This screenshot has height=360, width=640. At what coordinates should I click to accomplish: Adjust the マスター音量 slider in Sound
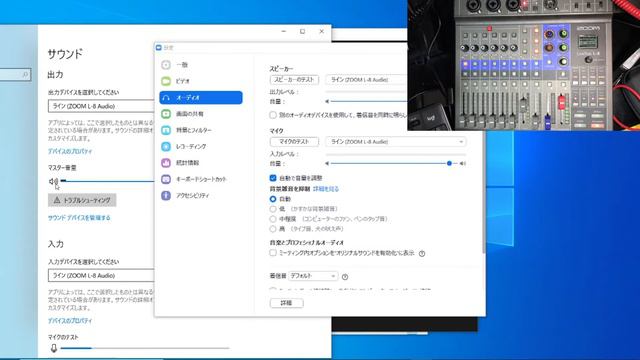pos(107,181)
